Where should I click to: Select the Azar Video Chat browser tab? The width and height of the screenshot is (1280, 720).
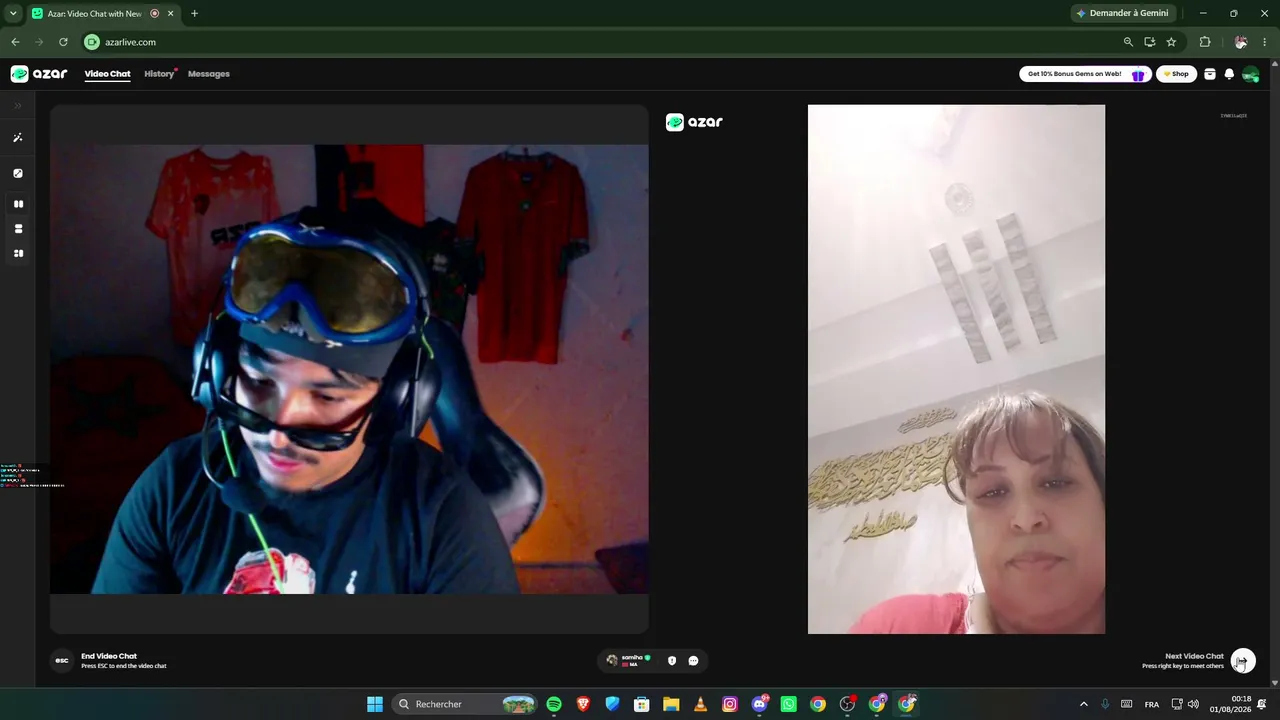point(102,14)
